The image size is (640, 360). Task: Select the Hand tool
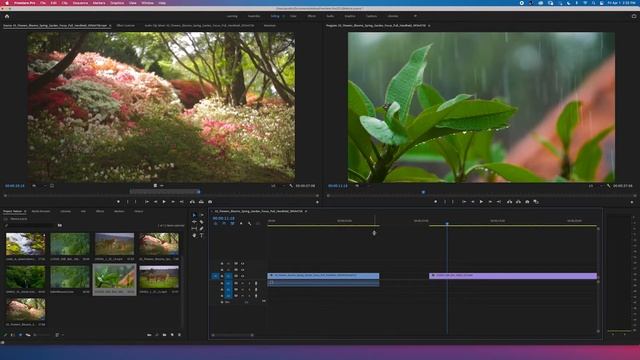(x=194, y=236)
